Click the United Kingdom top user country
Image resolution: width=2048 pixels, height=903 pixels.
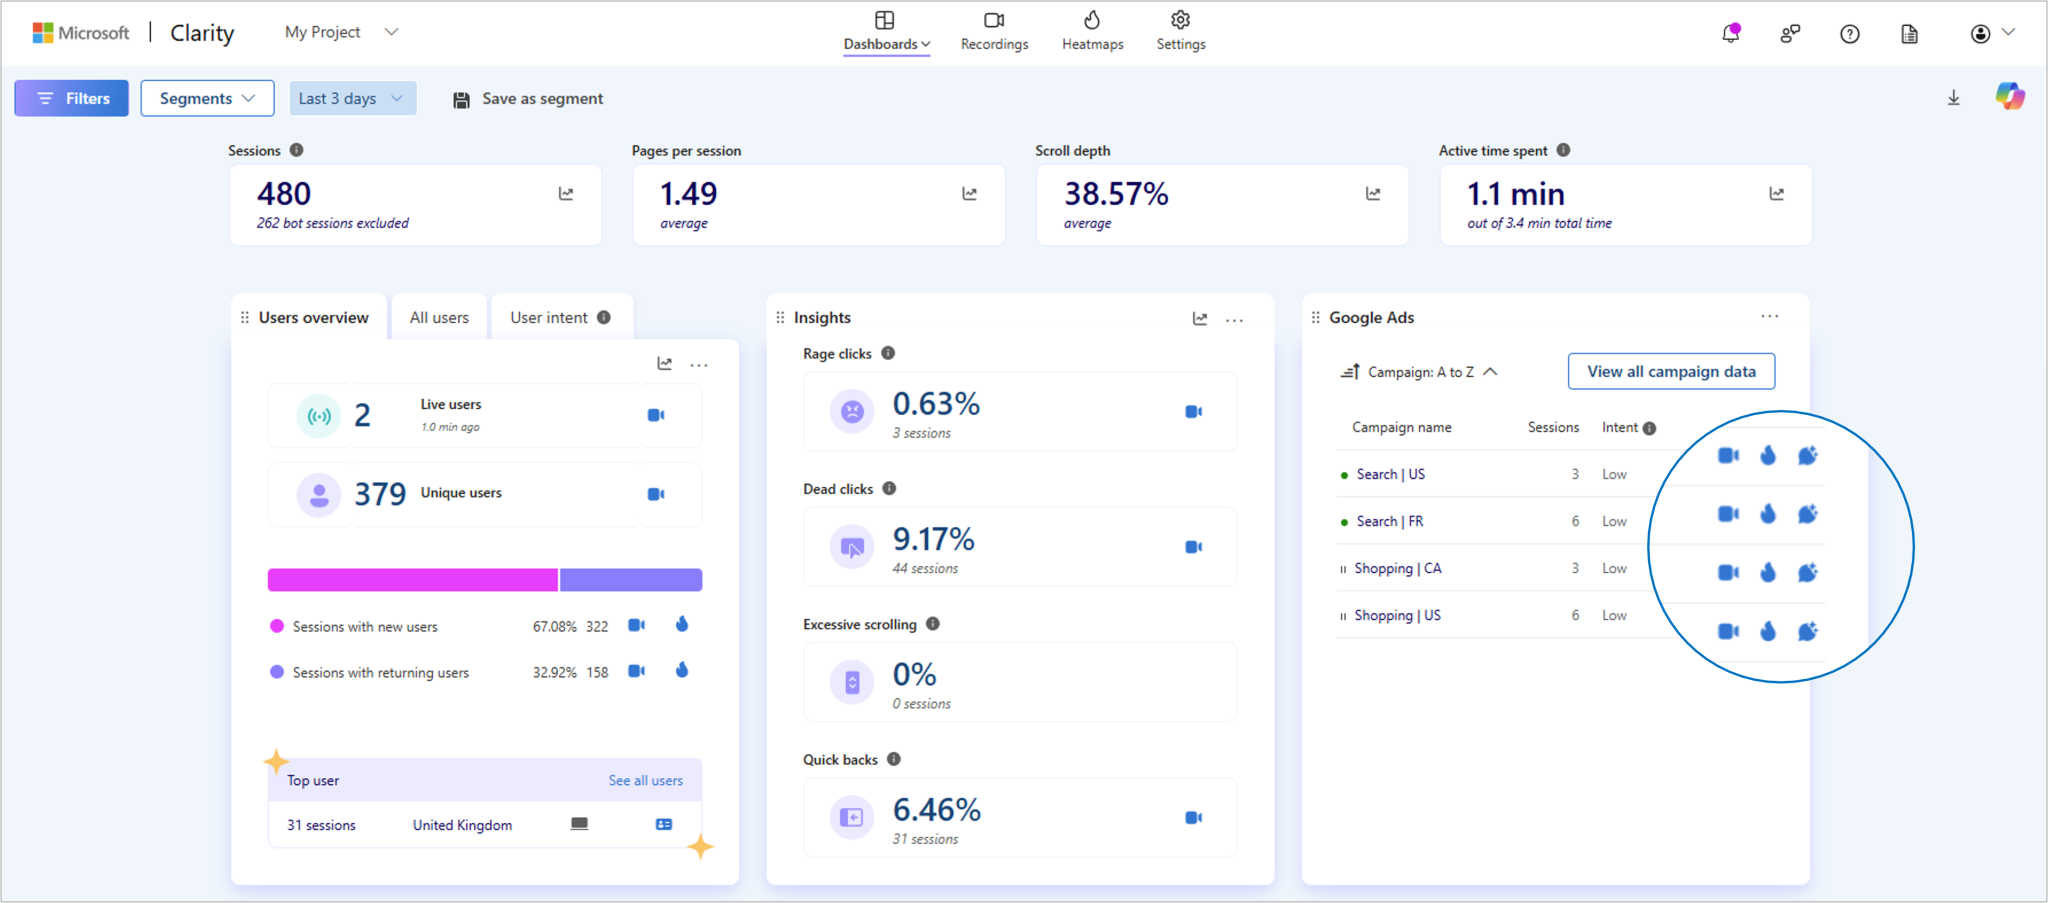[462, 825]
